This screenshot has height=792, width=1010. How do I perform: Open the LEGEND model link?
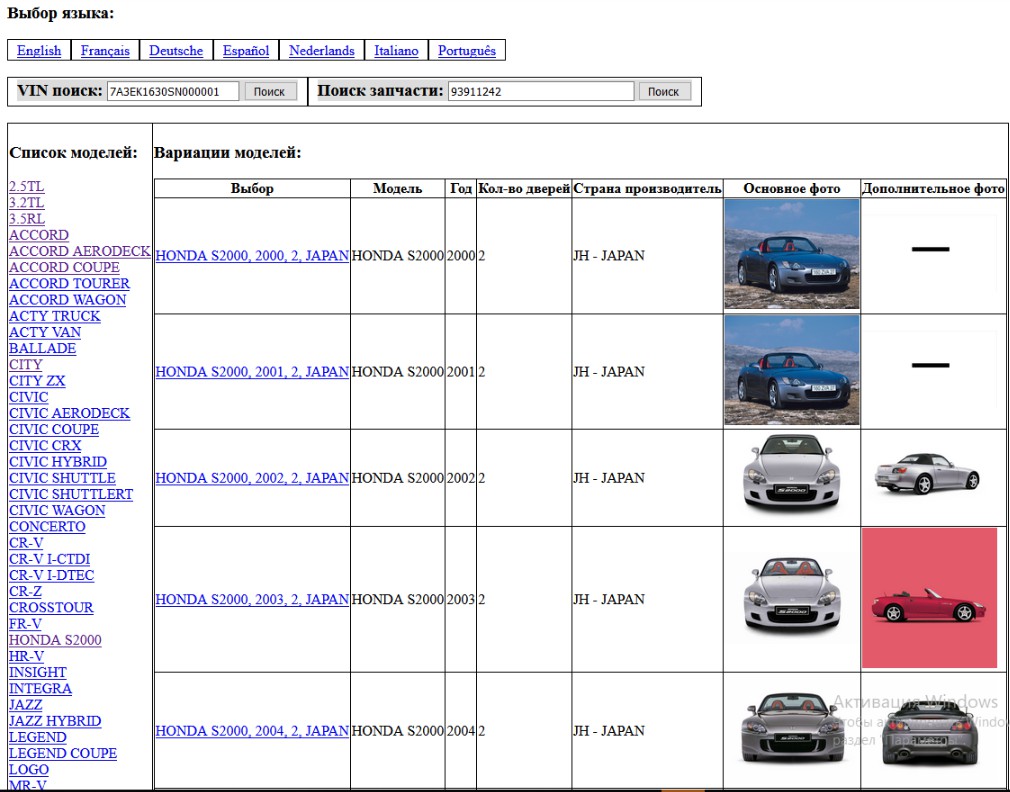click(x=37, y=737)
